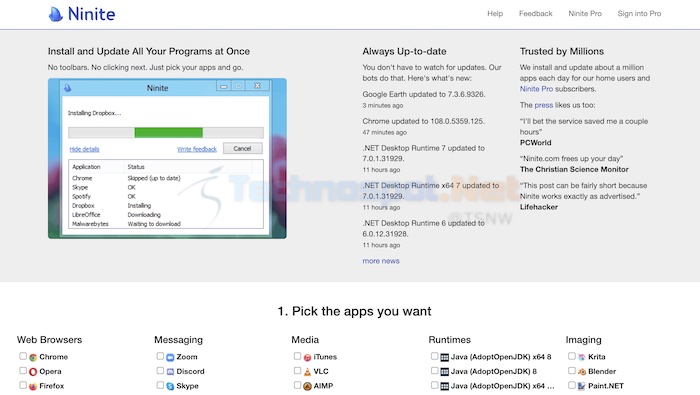The image size is (700, 395).
Task: Tick Java (AdoptOpenJDK) 8 checkbox
Action: click(x=434, y=370)
